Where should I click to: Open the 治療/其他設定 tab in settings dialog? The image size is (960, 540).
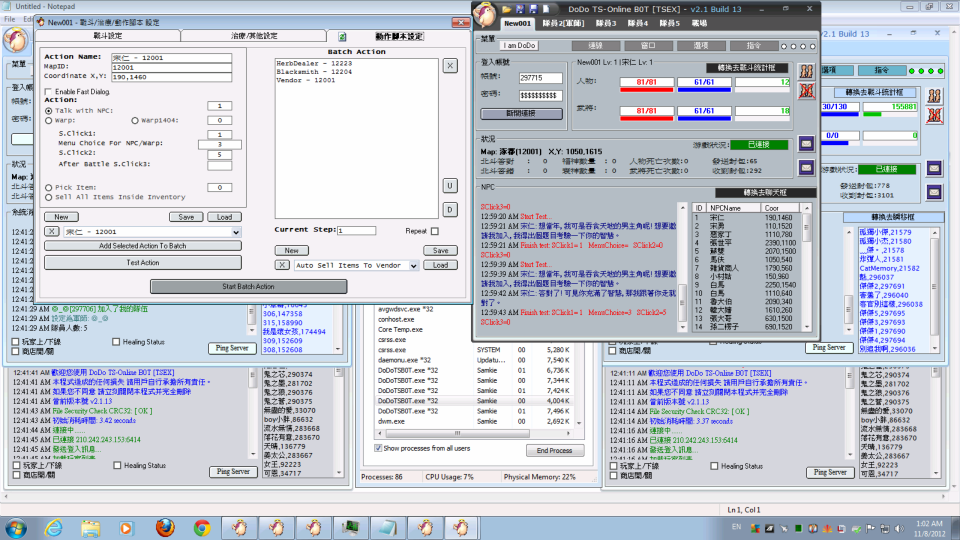click(254, 36)
